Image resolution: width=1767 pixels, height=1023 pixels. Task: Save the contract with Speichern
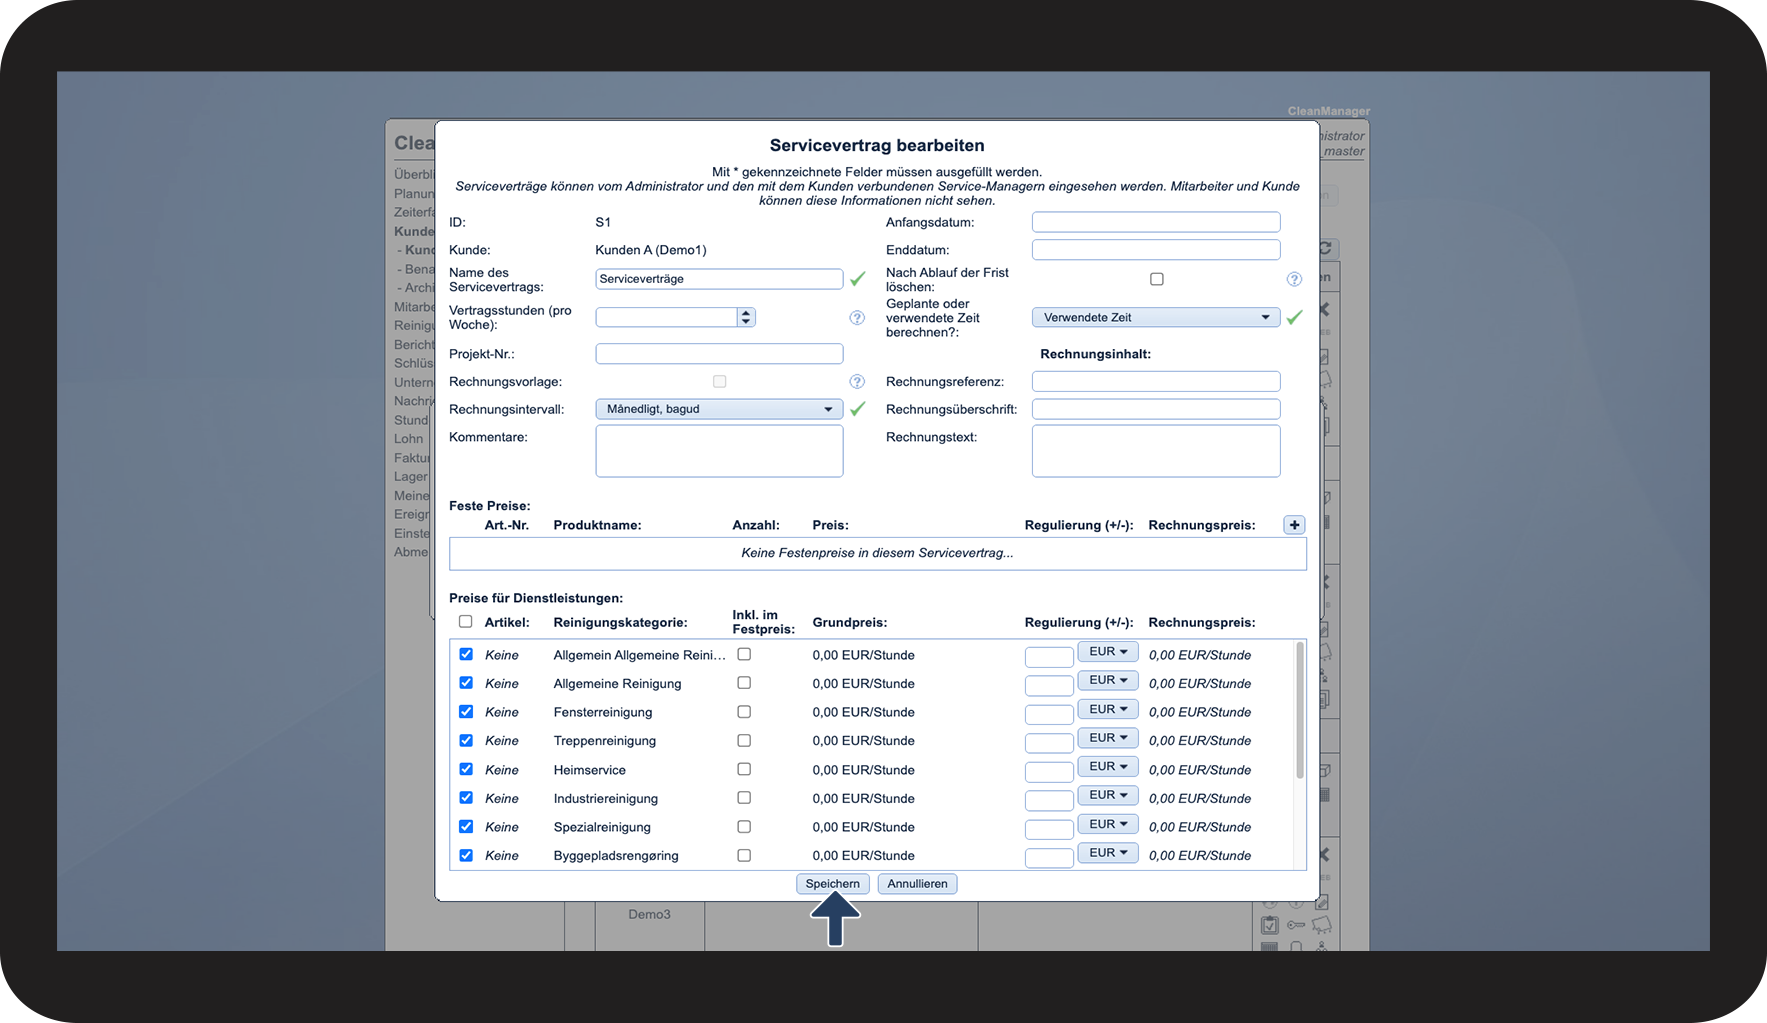pyautogui.click(x=832, y=884)
